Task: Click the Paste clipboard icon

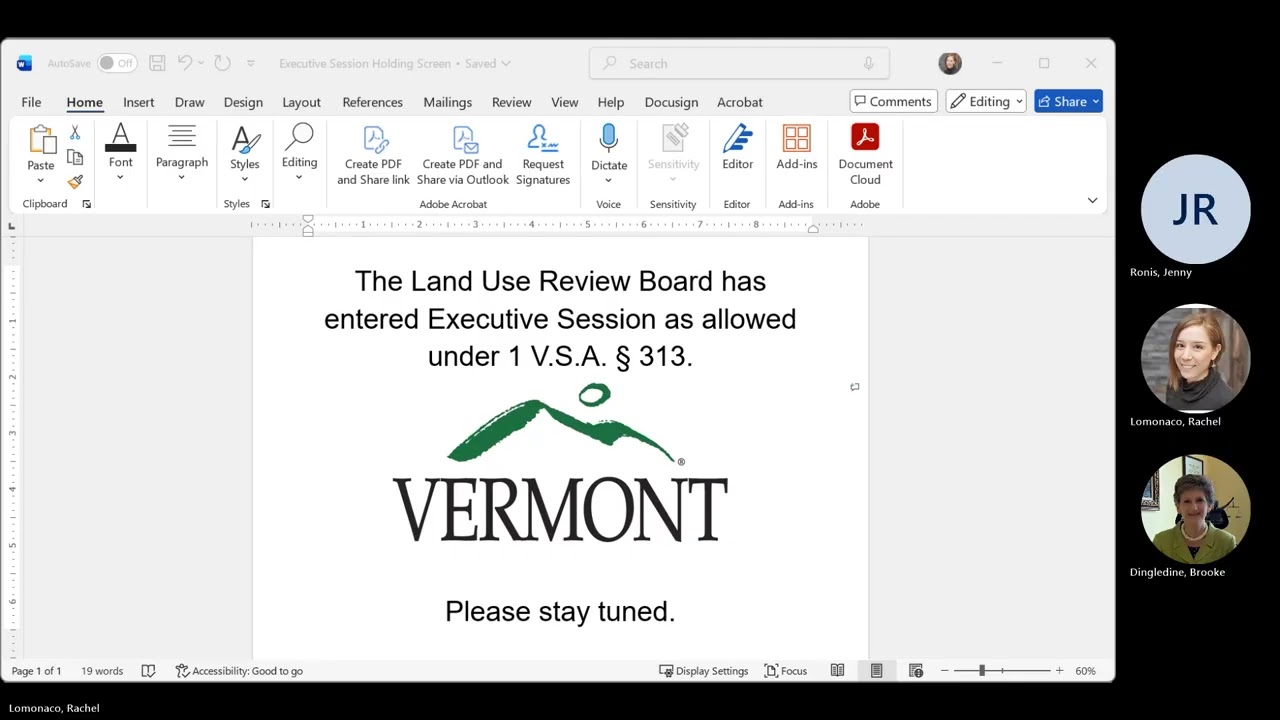Action: pyautogui.click(x=41, y=139)
